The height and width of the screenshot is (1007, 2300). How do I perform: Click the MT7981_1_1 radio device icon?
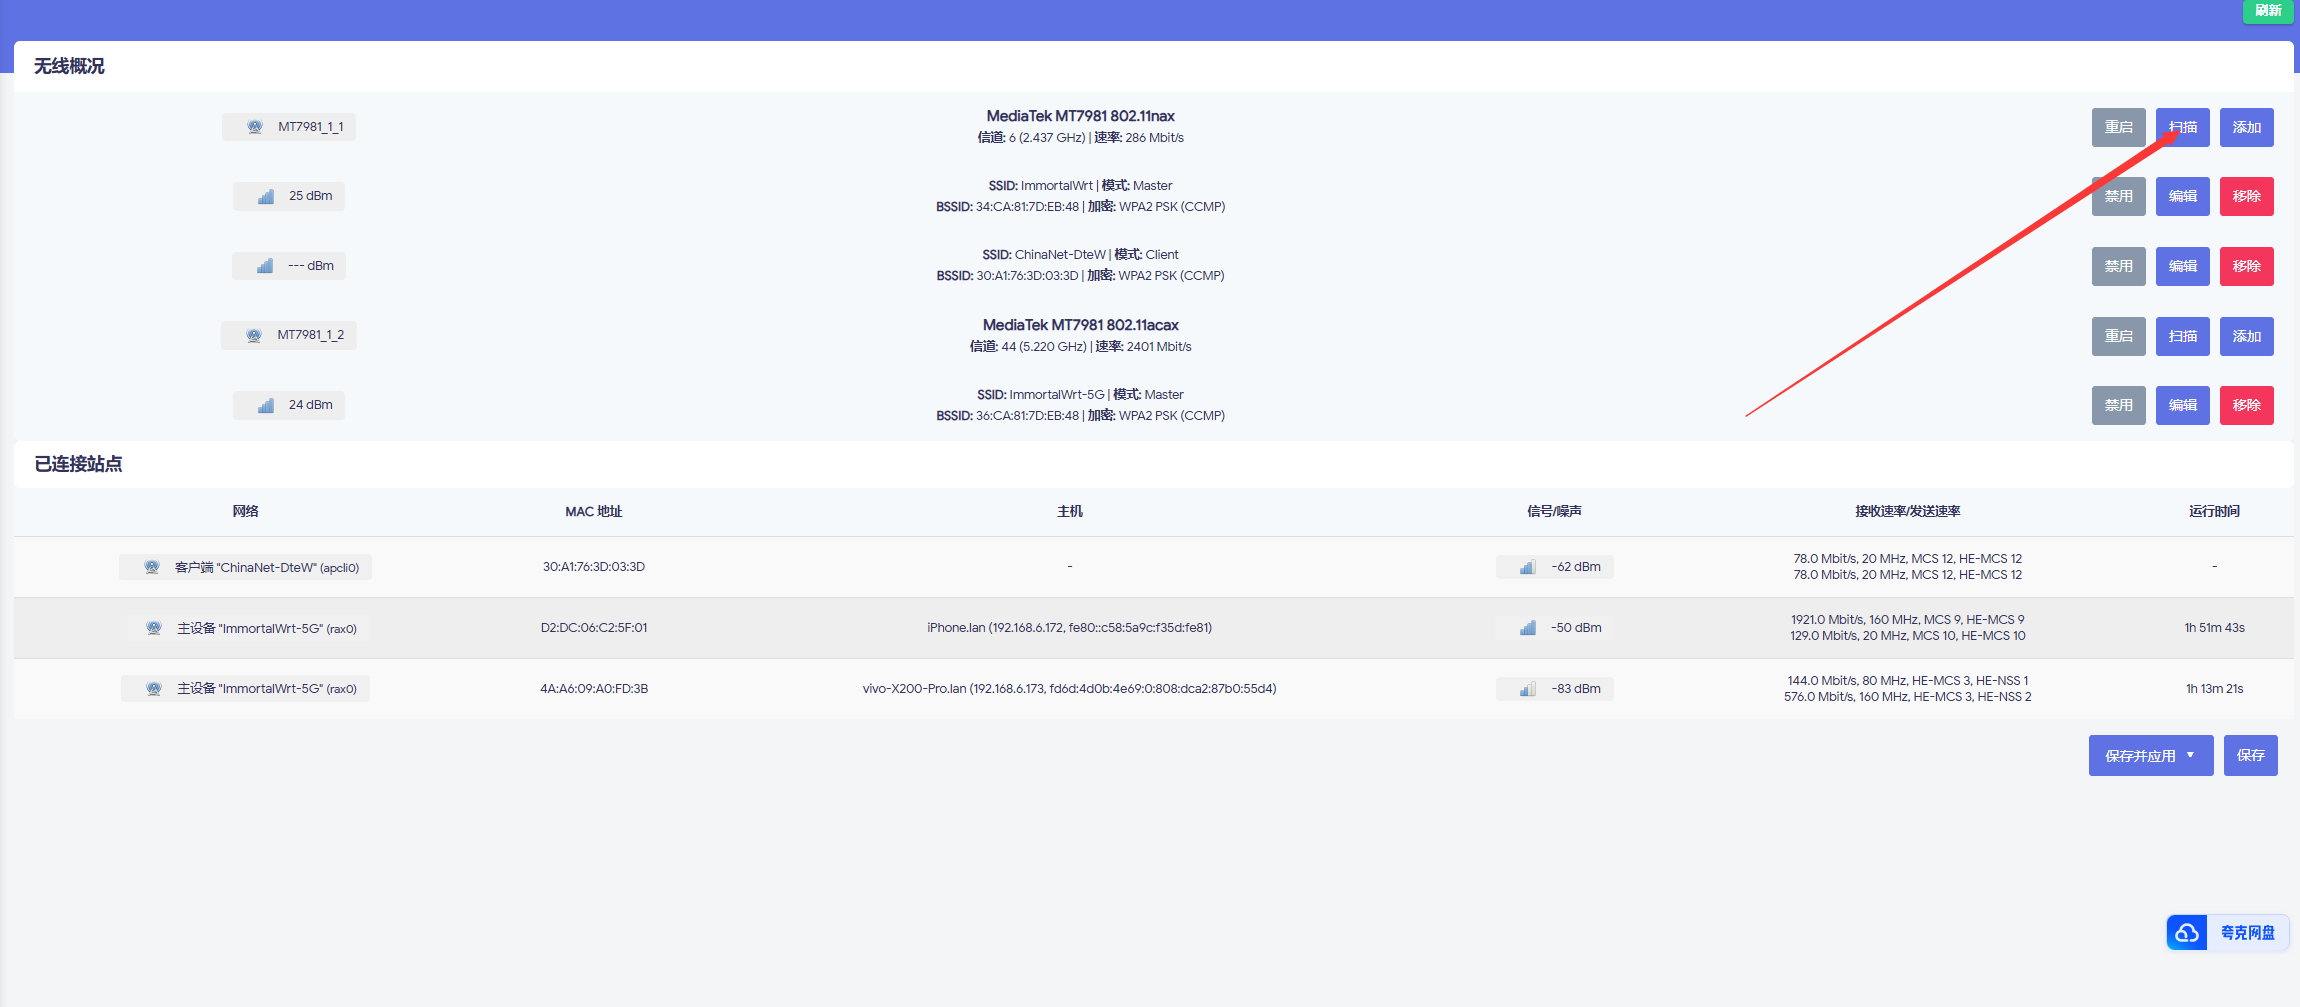(x=255, y=127)
